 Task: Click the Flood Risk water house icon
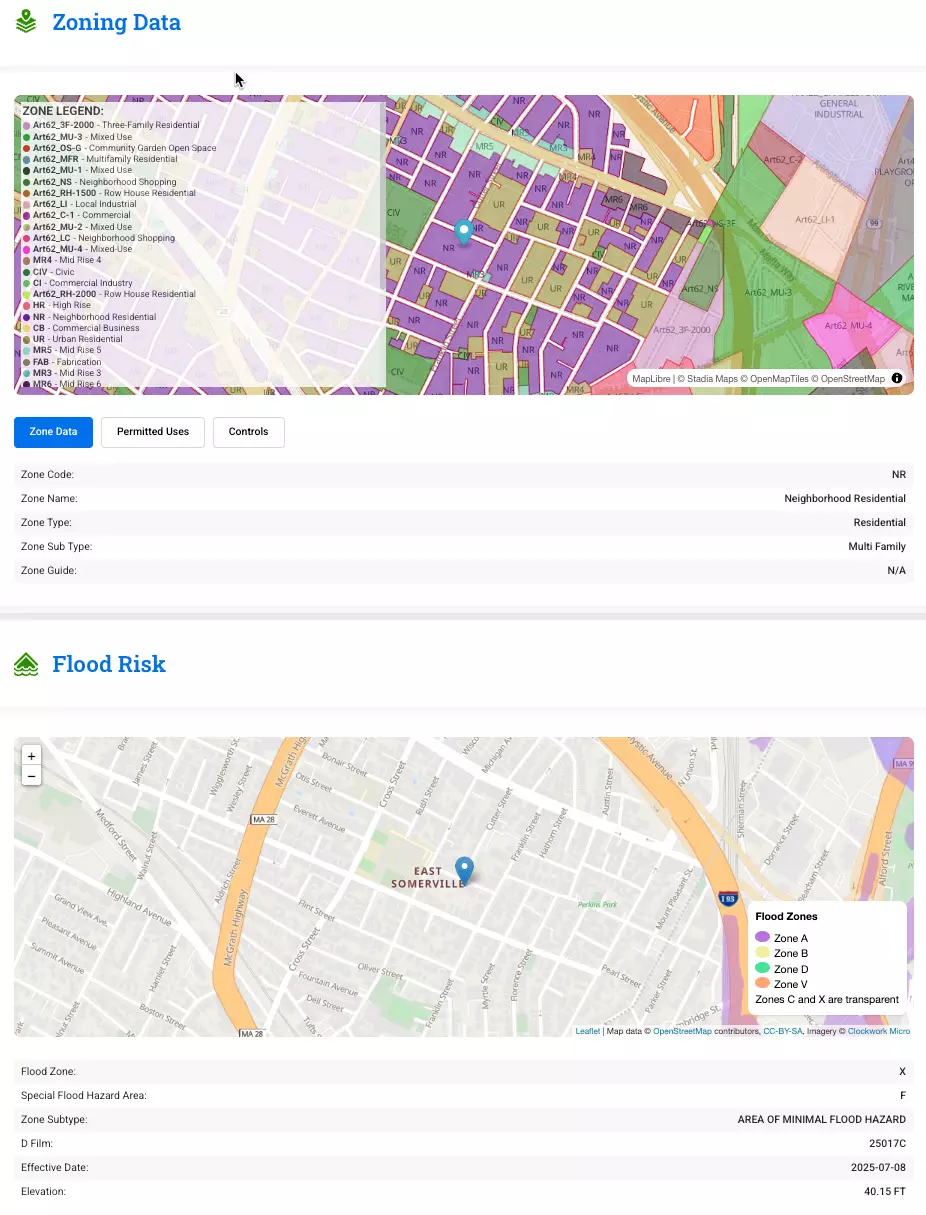(26, 664)
